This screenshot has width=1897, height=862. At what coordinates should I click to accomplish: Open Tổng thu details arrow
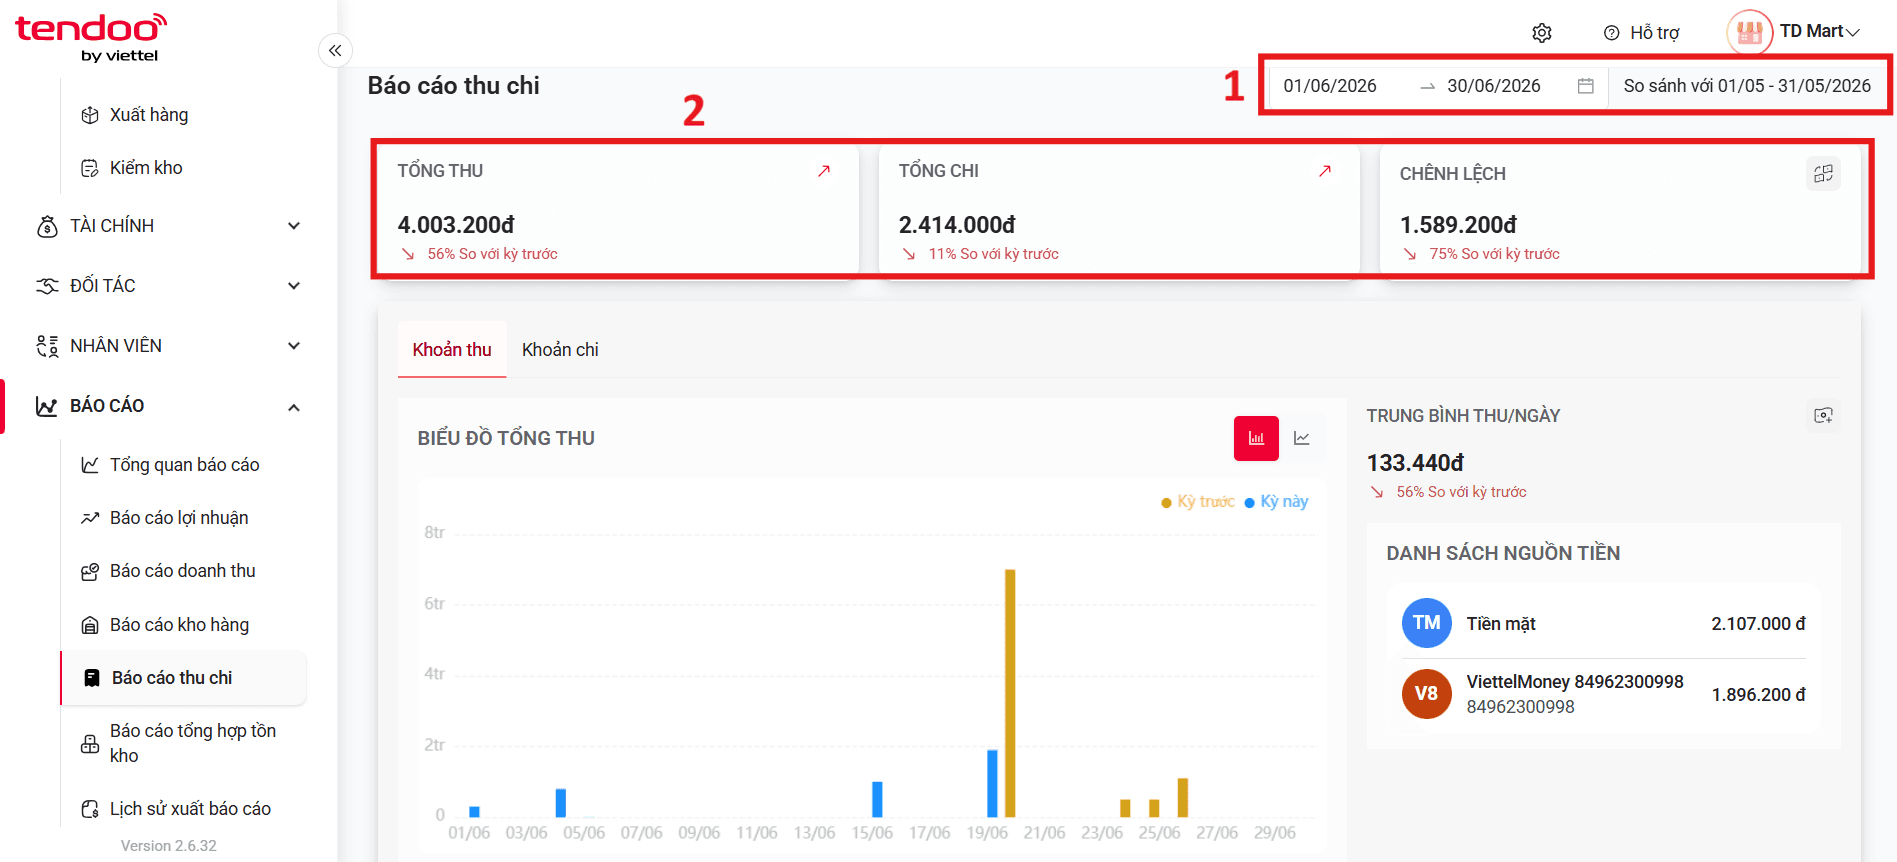[824, 171]
